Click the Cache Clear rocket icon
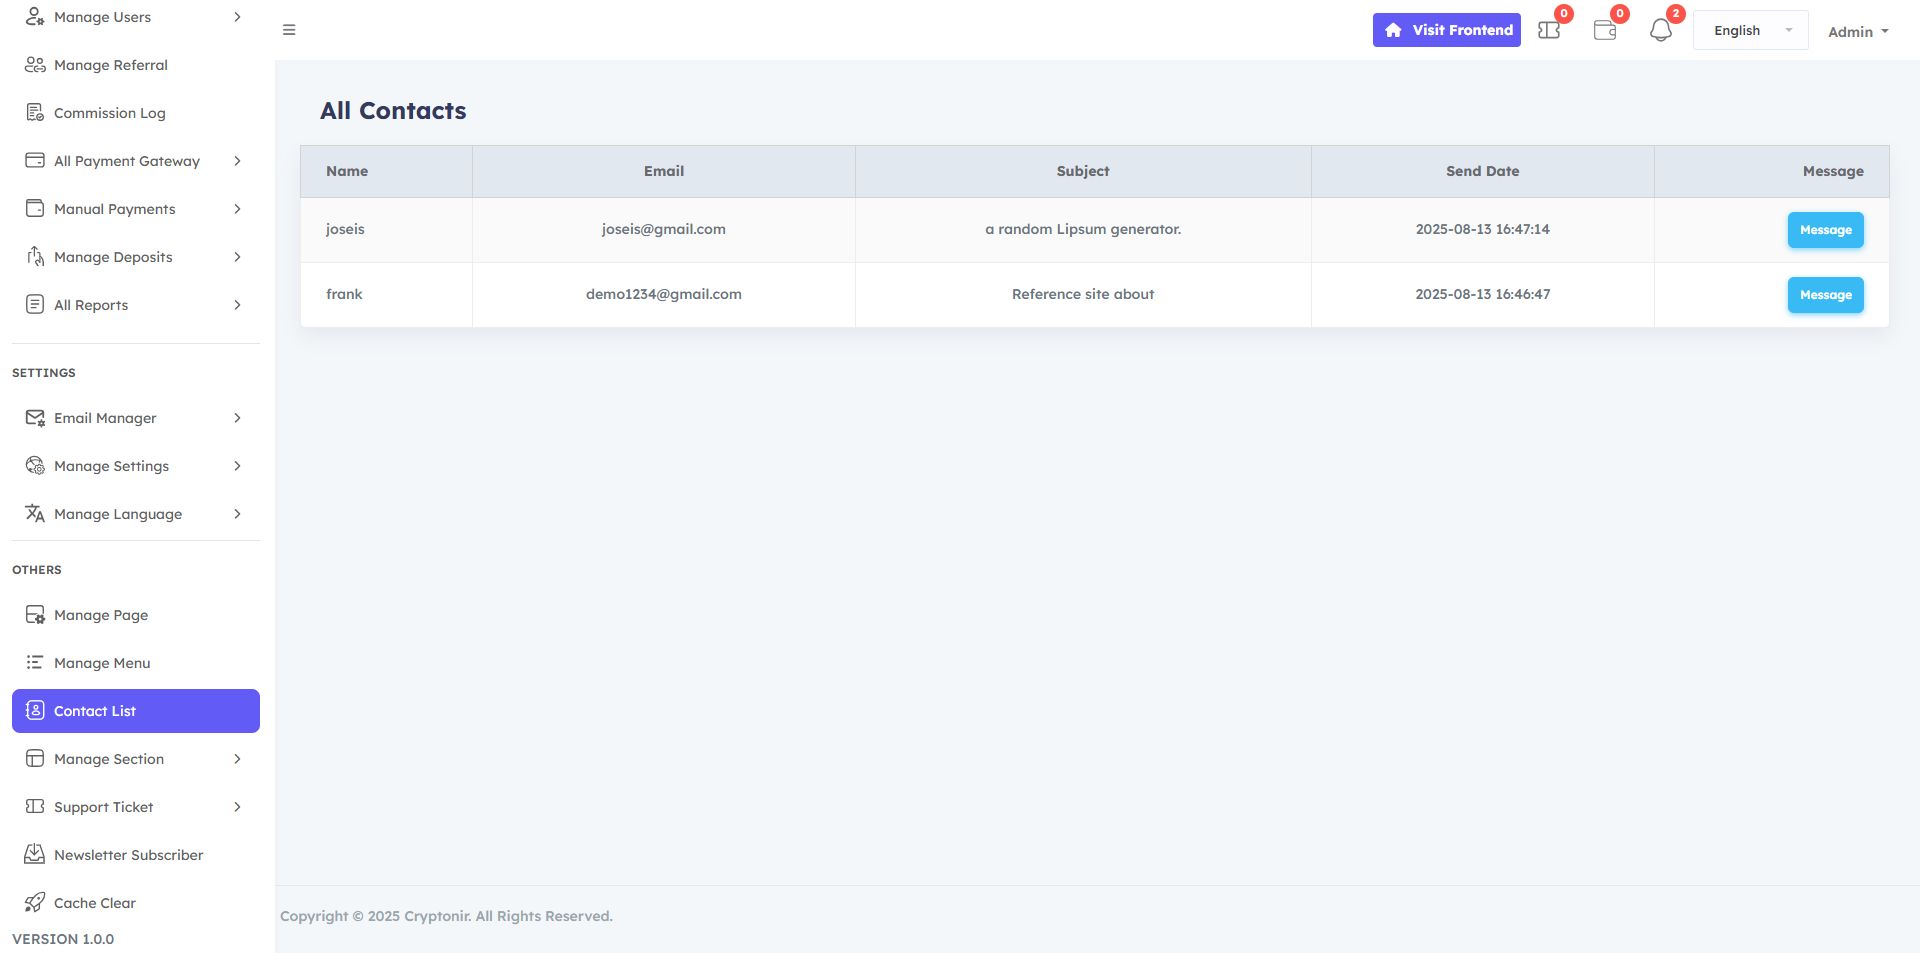 35,903
